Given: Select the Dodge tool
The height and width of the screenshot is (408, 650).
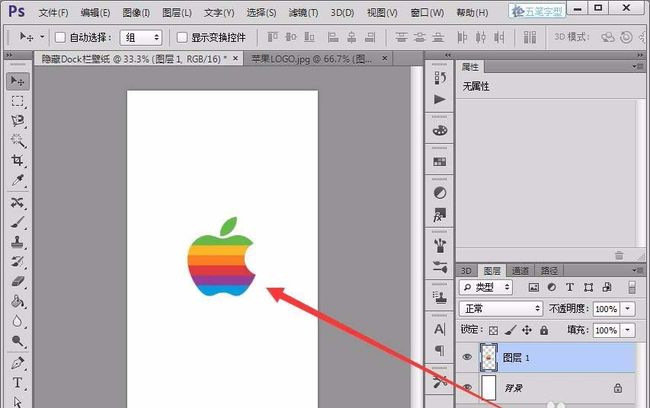Looking at the screenshot, I should click(x=17, y=341).
